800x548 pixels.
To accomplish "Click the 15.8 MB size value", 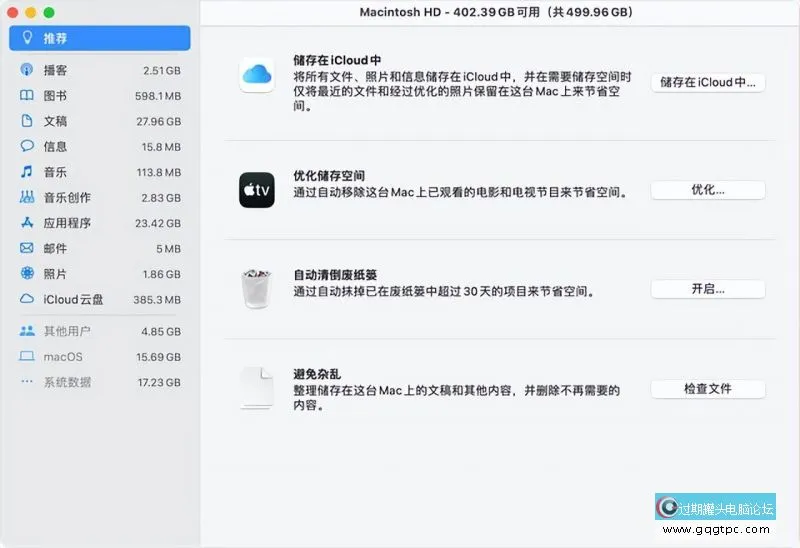I will (161, 147).
